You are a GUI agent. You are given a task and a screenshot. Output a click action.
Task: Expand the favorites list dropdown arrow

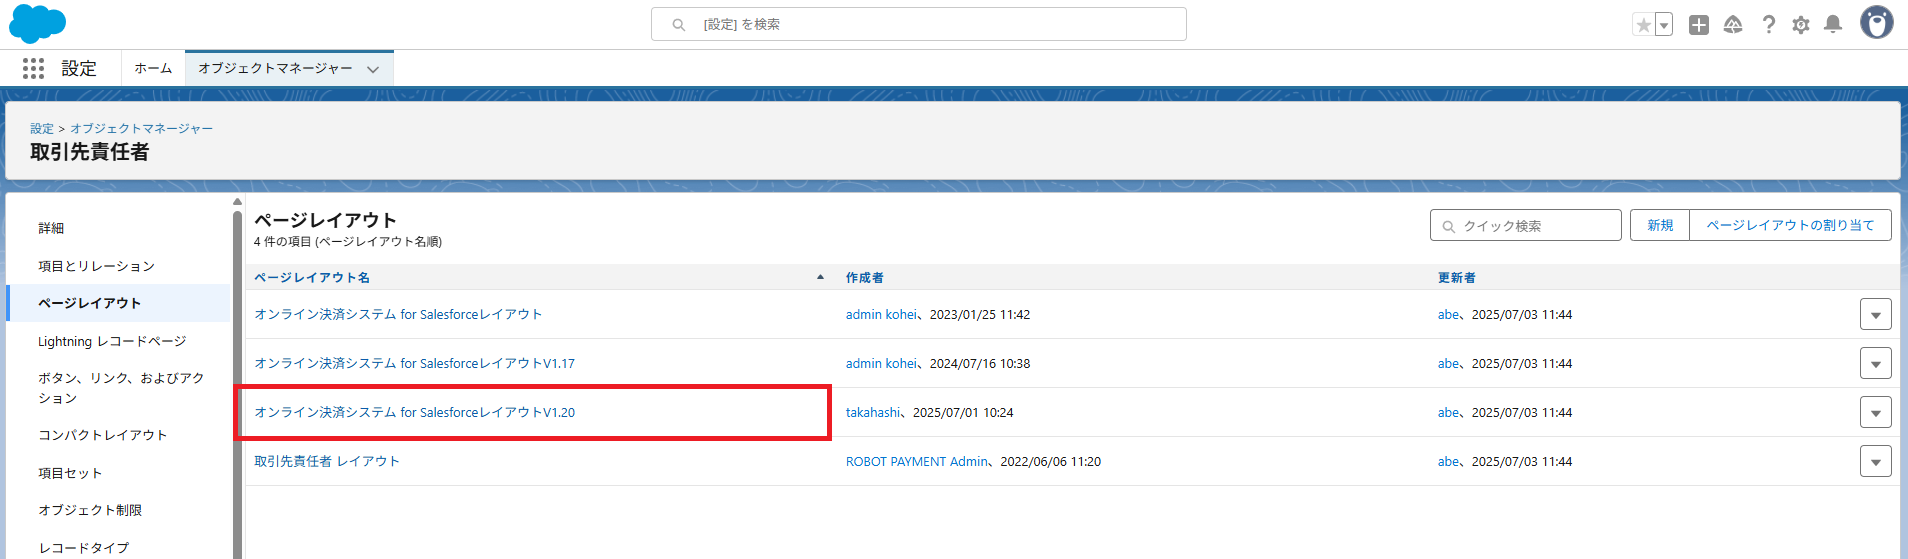tap(1664, 25)
